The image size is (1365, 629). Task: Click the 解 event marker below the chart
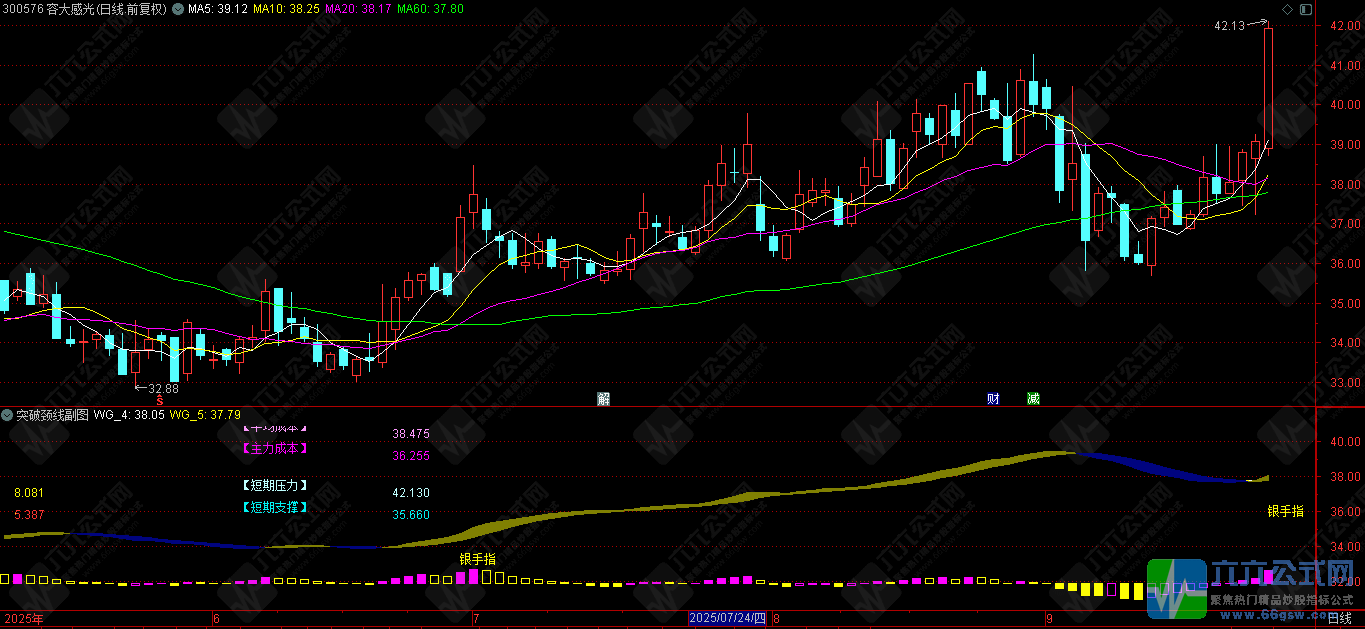tap(603, 399)
